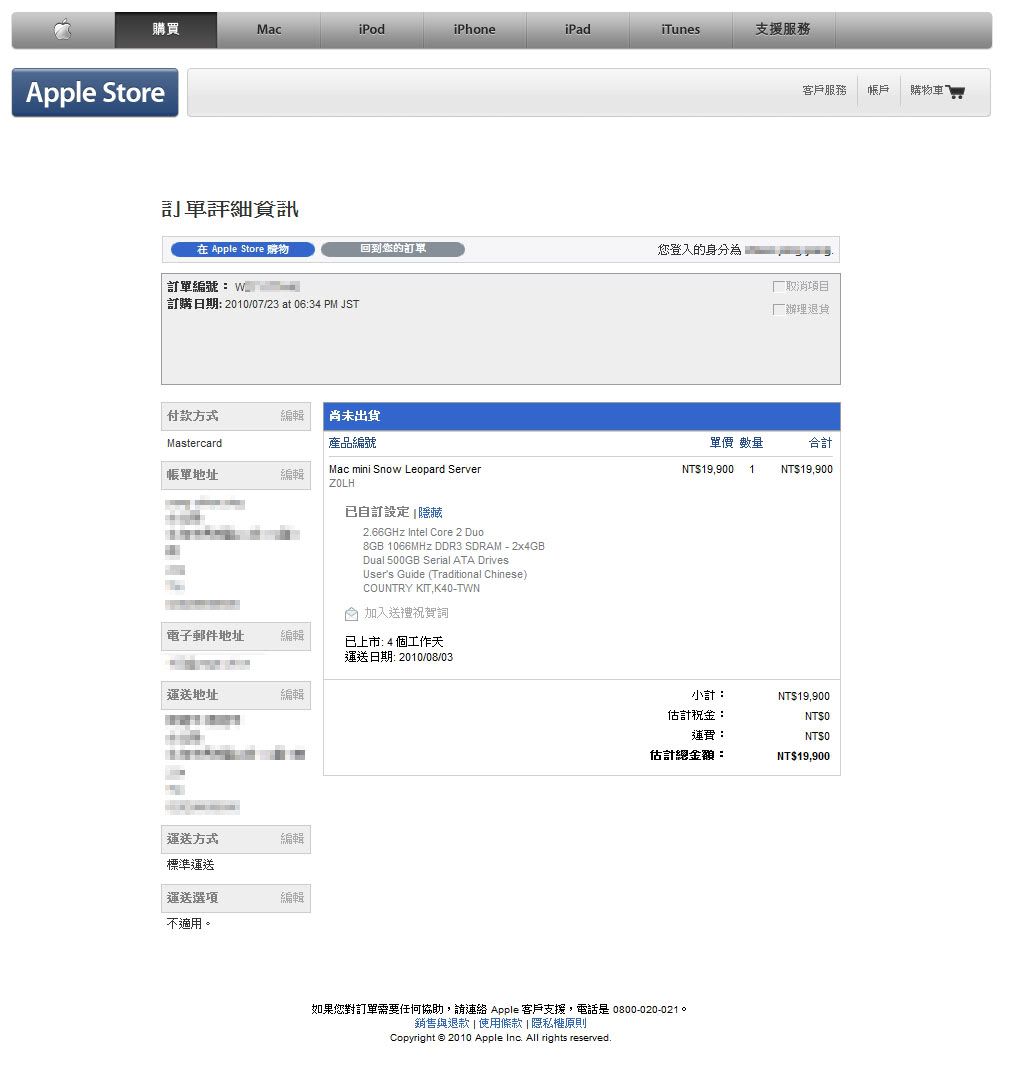1012x1068 pixels.
Task: Edit the 帳單地址 section
Action: 292,474
